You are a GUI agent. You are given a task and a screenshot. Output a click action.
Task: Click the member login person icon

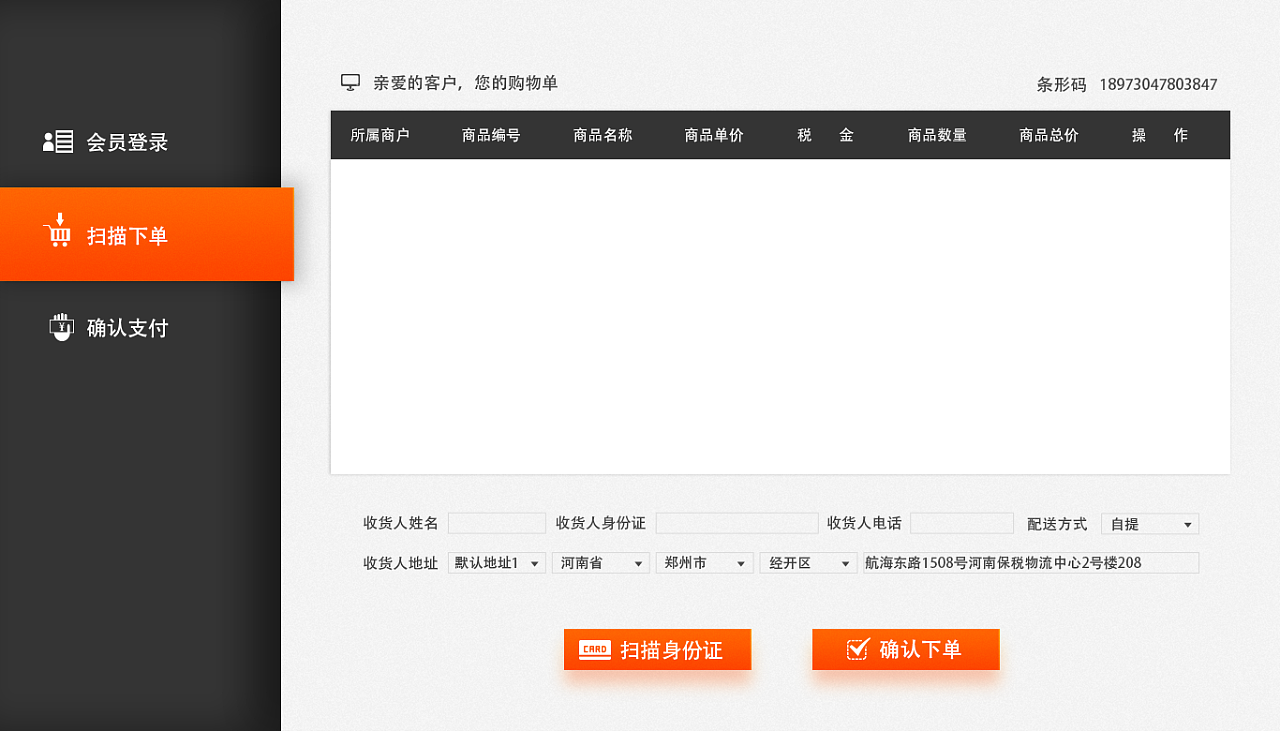[x=58, y=141]
